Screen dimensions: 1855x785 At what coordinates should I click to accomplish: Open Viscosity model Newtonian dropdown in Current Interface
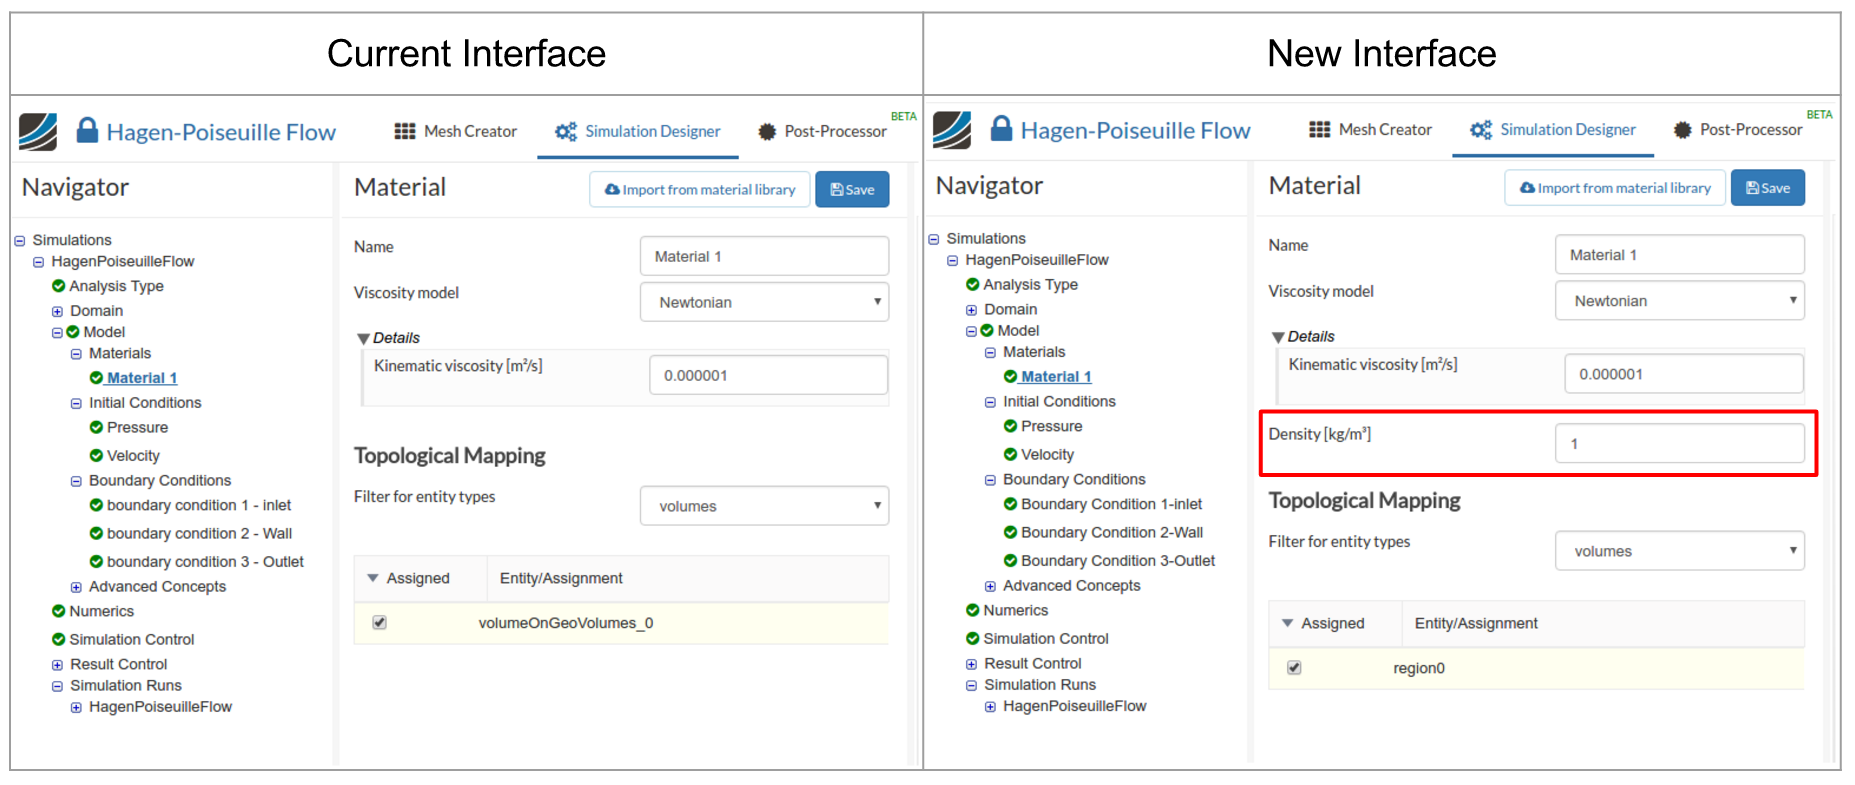point(764,302)
